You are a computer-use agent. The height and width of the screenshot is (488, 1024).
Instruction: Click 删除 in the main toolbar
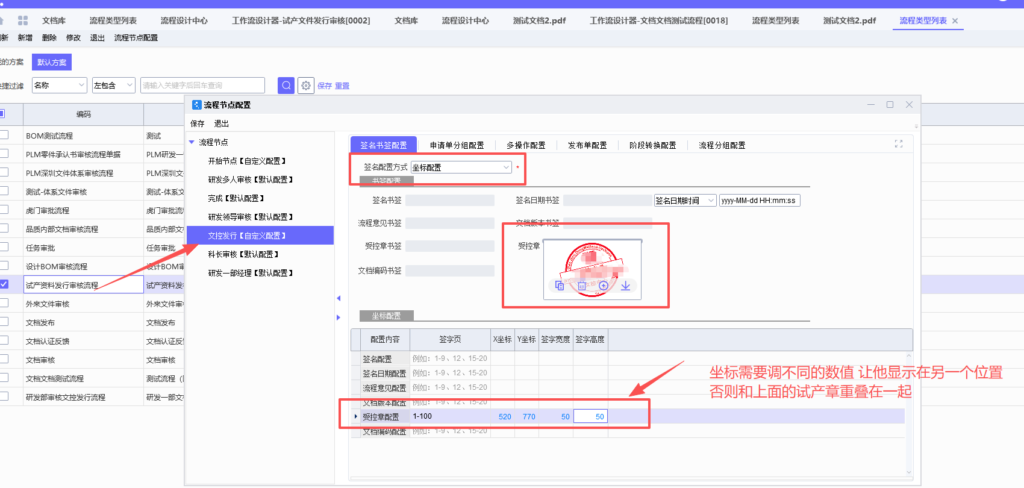click(x=49, y=38)
